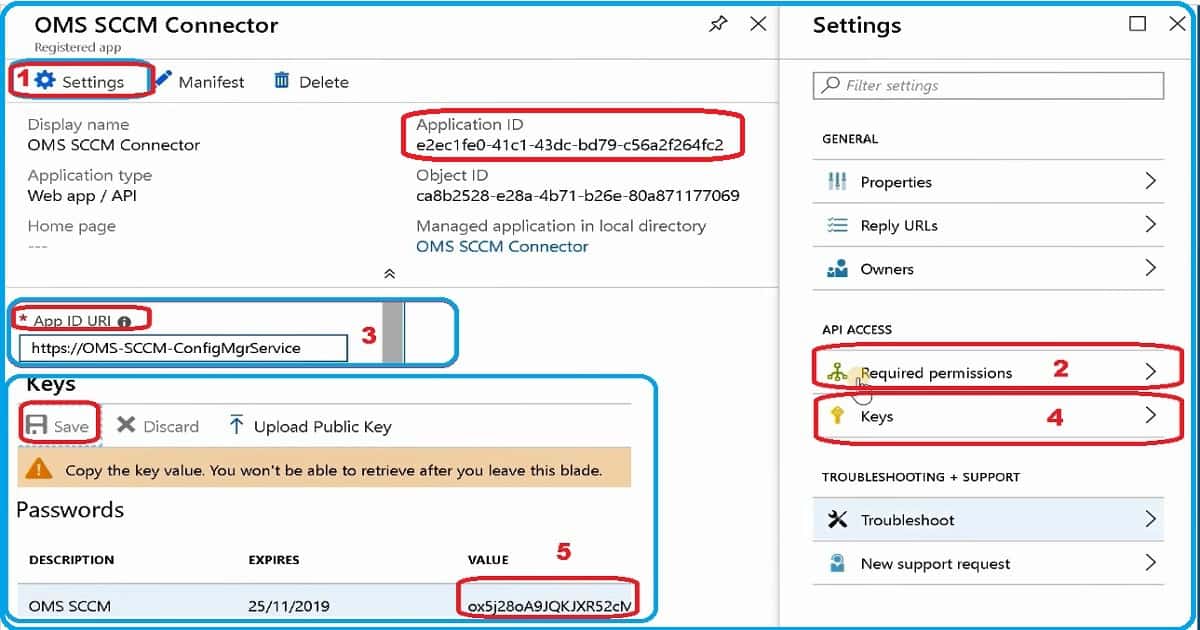Screen dimensions: 1200x630
Task: Close the OMS SCCM Connector blade
Action: pos(759,24)
